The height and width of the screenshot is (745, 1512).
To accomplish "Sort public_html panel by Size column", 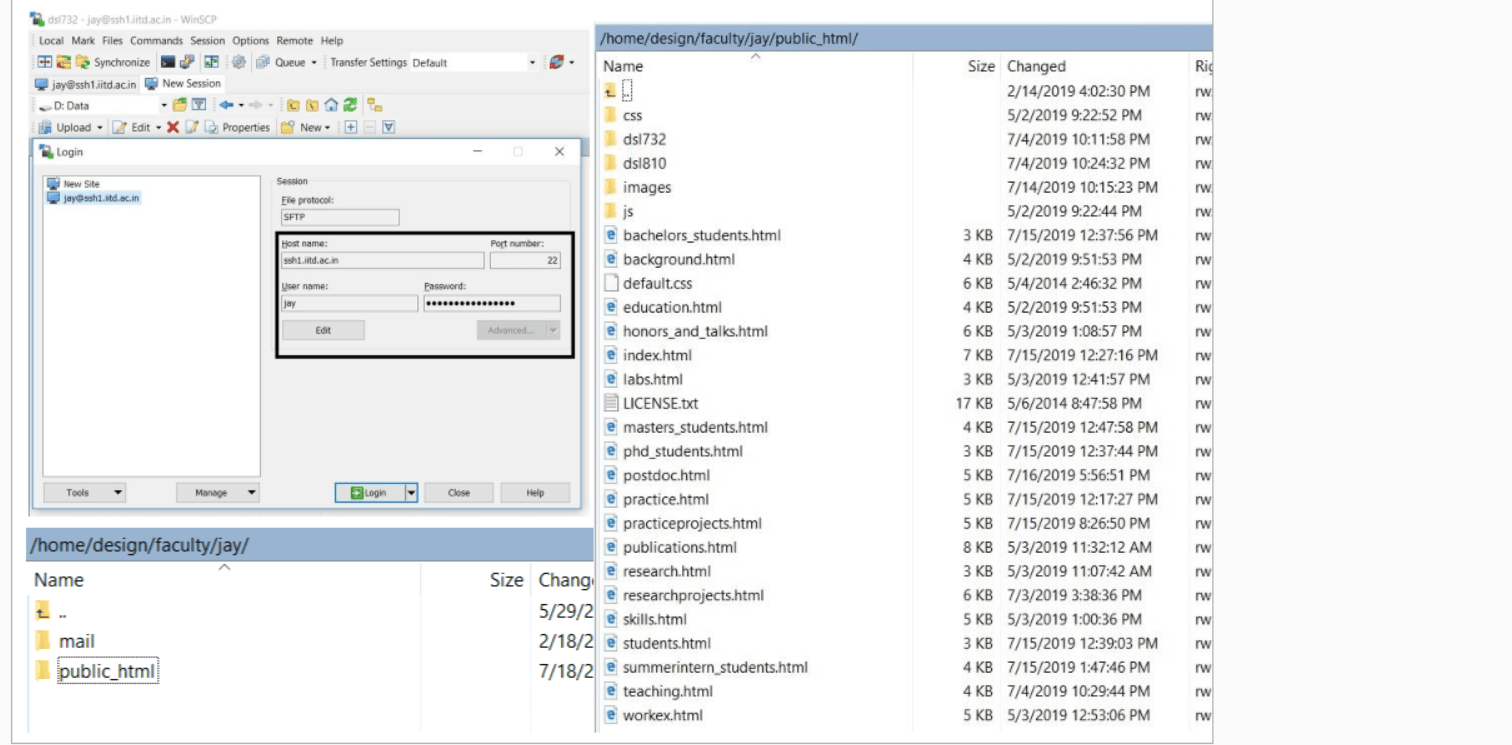I will [x=981, y=66].
